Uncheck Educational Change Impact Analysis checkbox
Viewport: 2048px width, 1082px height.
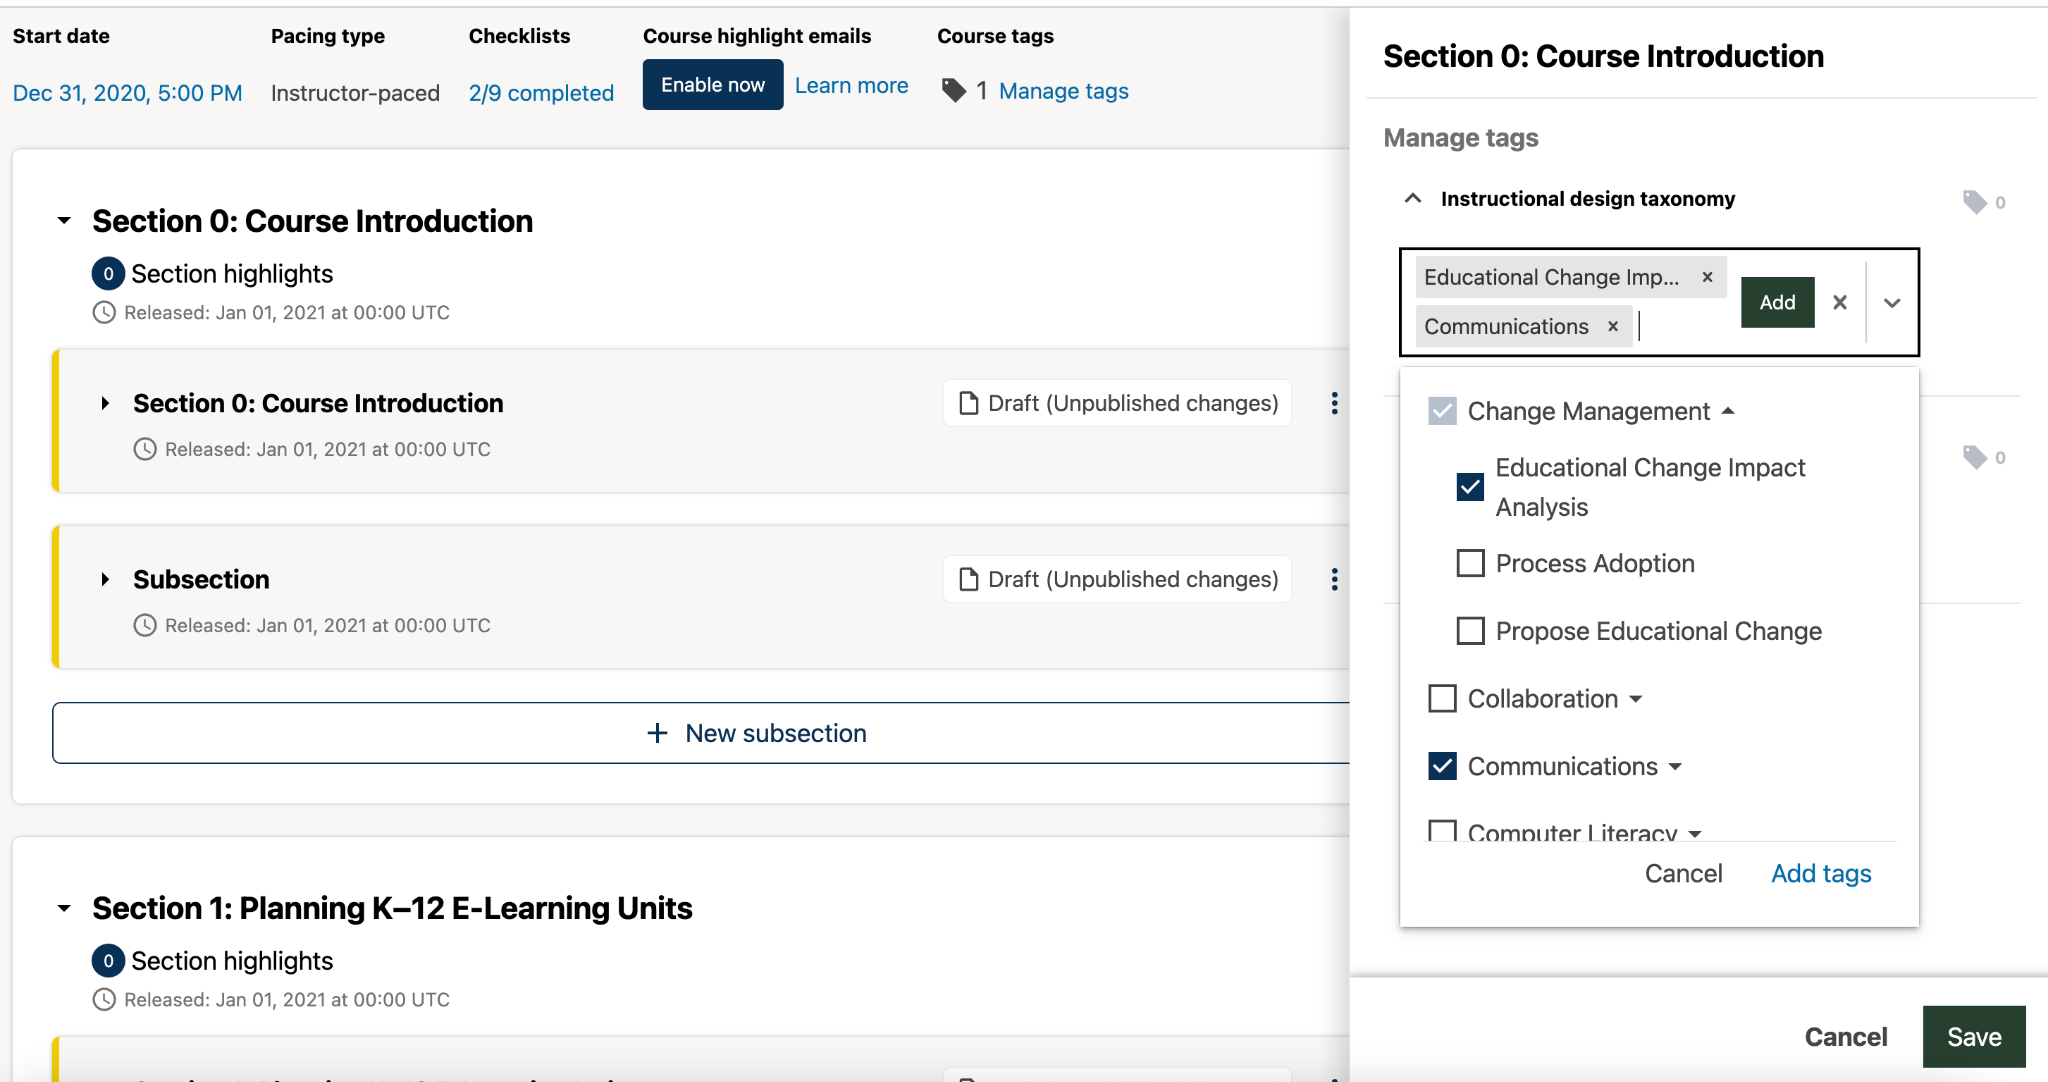1470,487
